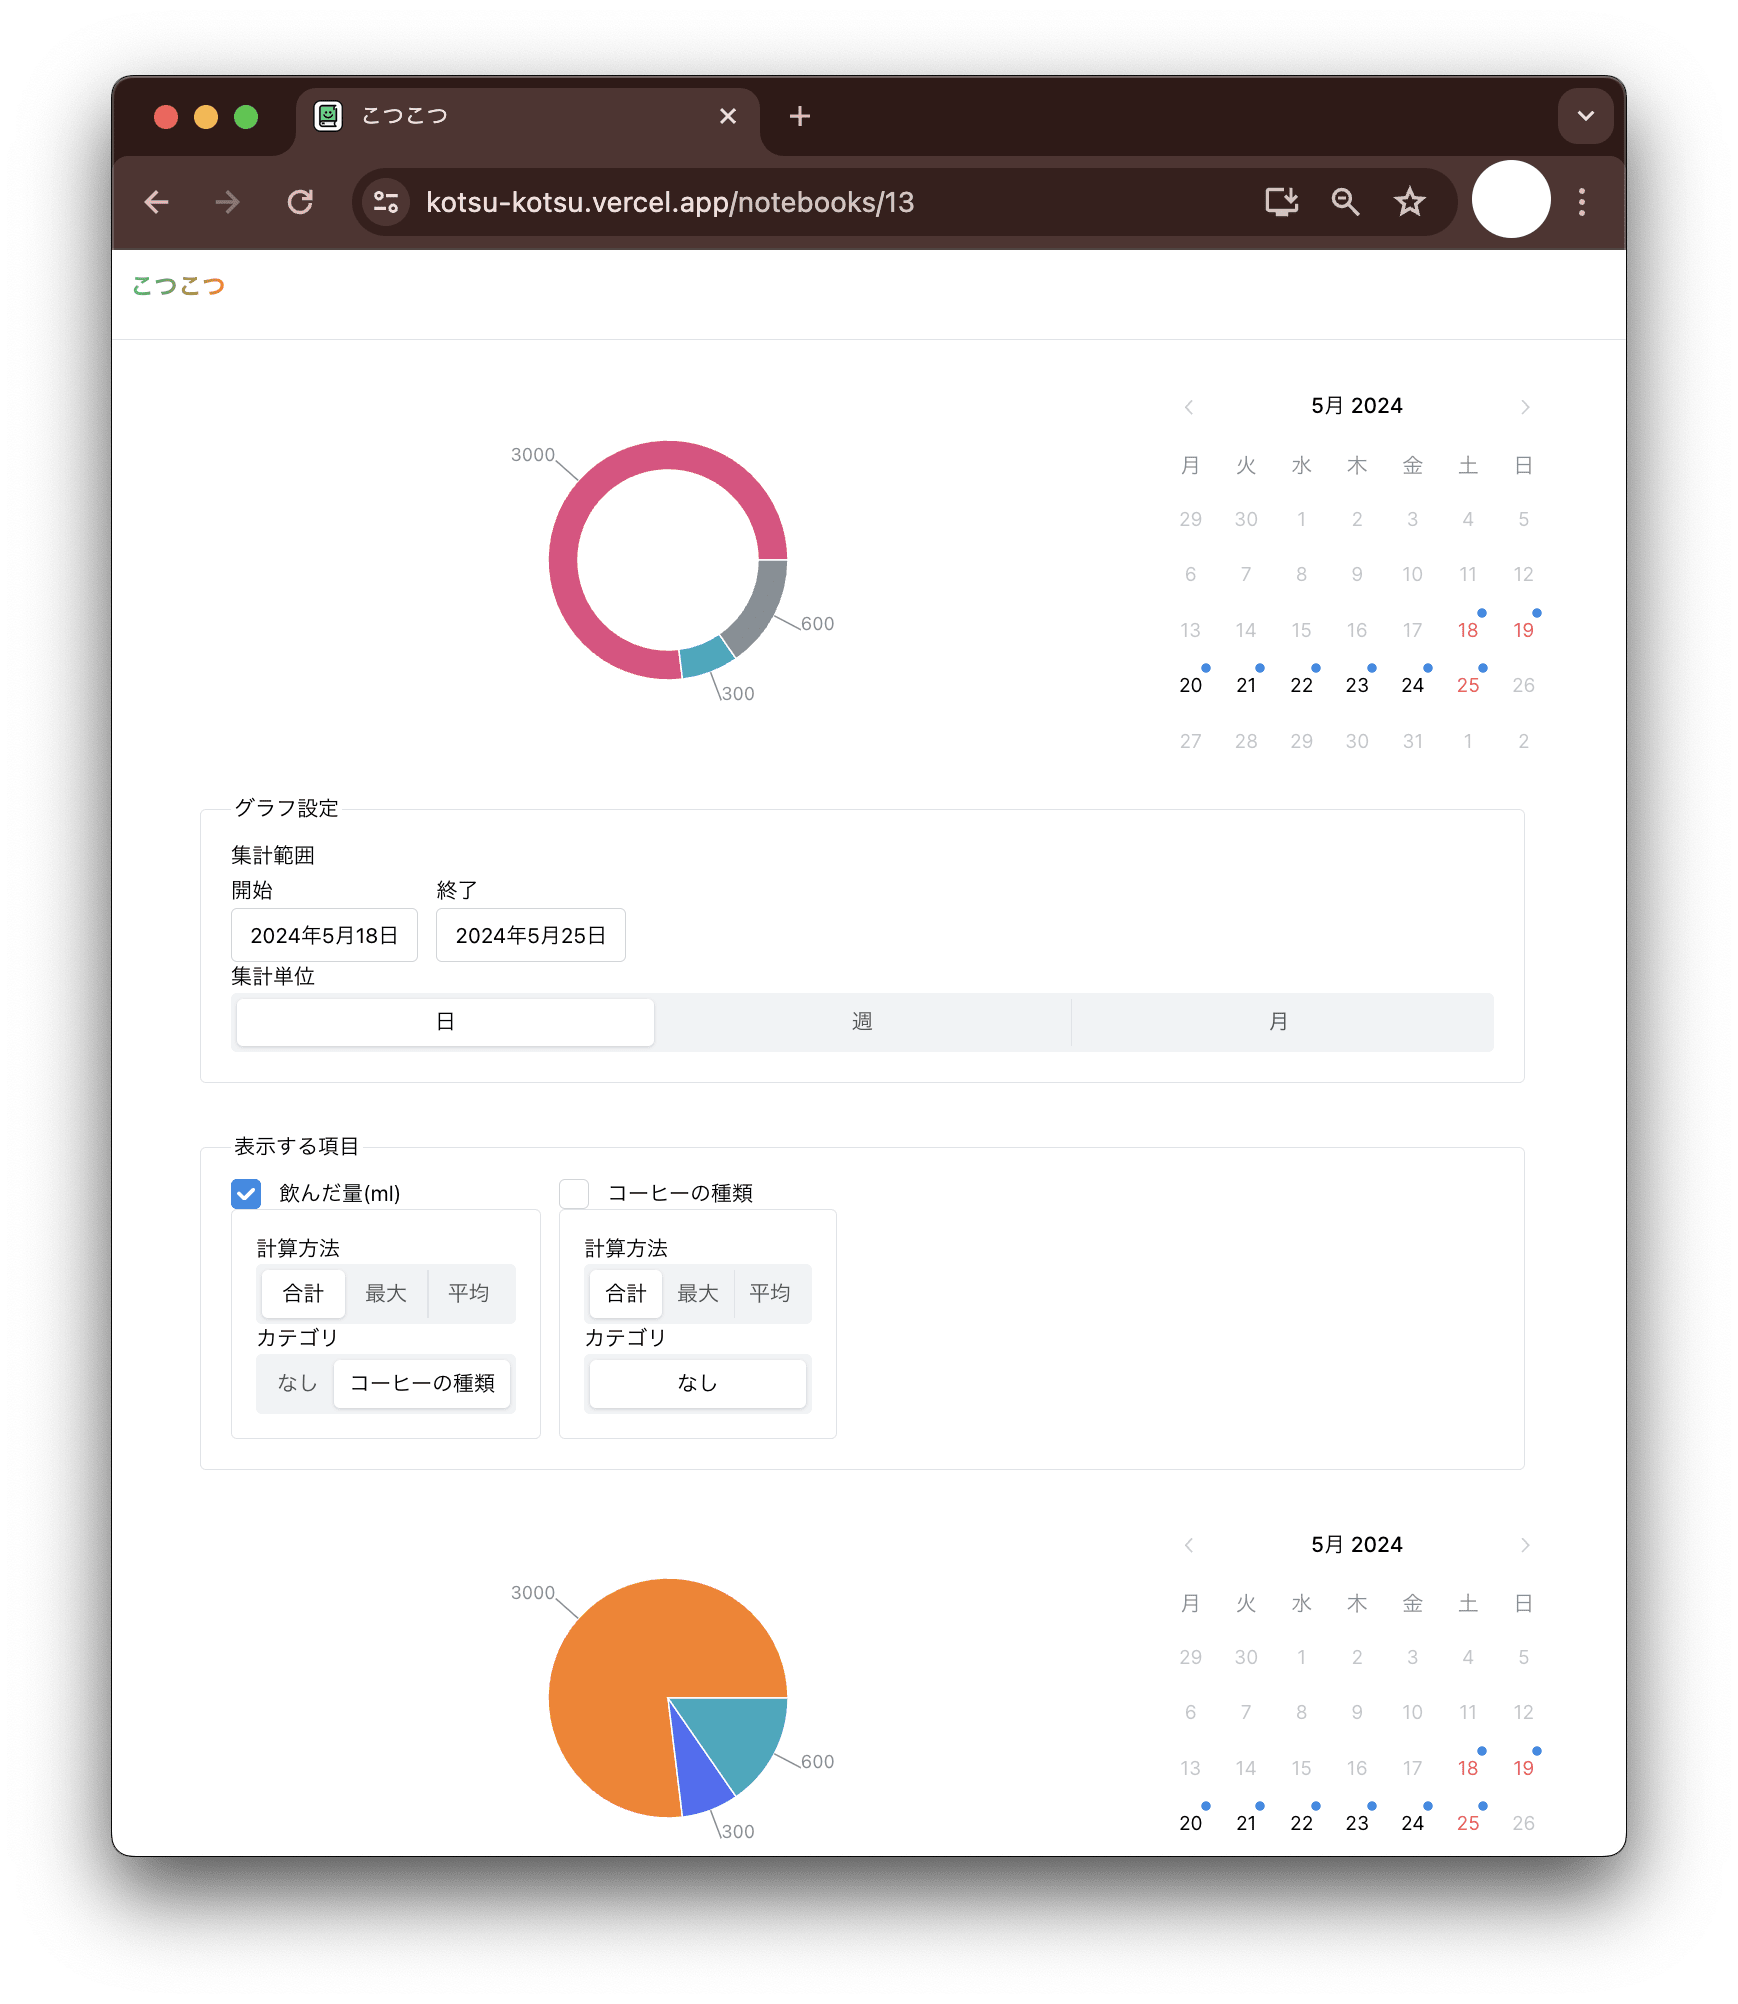Viewport: 1738px width, 2004px height.
Task: Open site information icon in address bar
Action: pyautogui.click(x=387, y=202)
